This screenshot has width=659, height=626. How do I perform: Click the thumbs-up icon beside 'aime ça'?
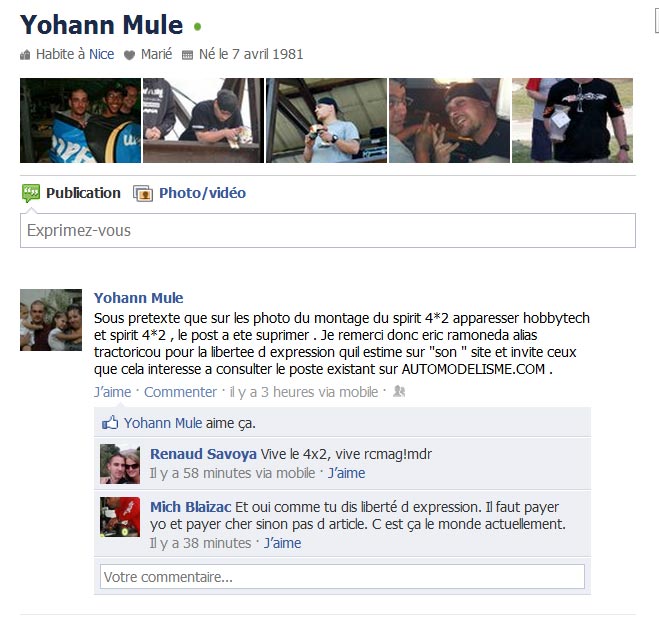tap(110, 423)
